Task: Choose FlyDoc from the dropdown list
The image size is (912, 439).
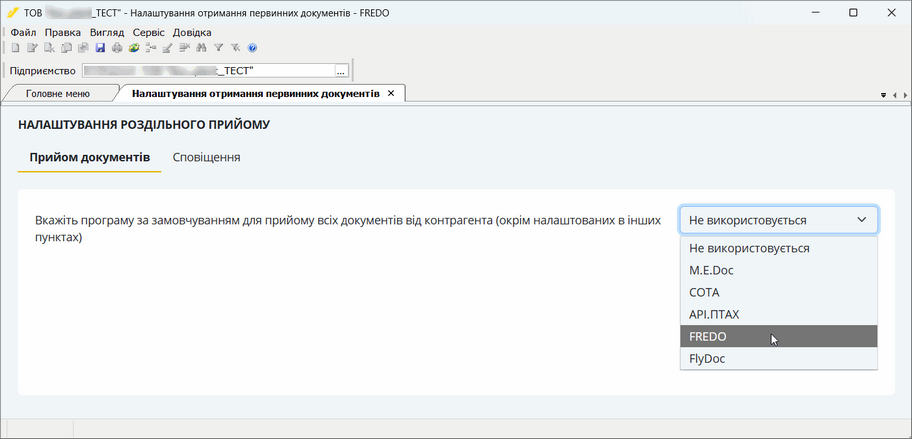Action: (778, 359)
